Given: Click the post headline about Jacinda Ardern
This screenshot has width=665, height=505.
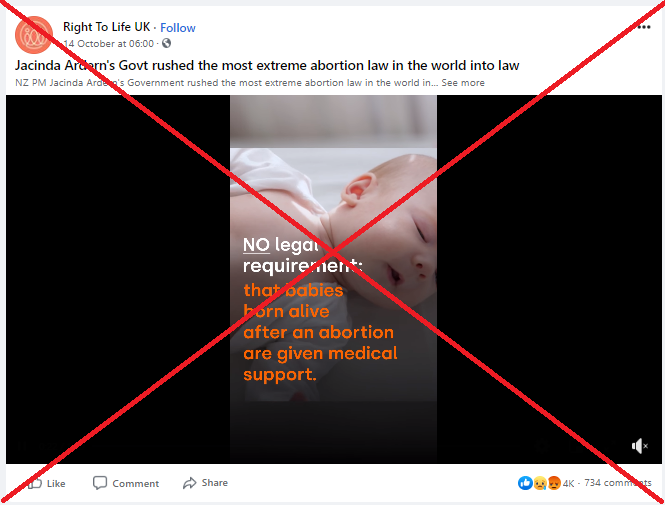Looking at the screenshot, I should click(267, 65).
